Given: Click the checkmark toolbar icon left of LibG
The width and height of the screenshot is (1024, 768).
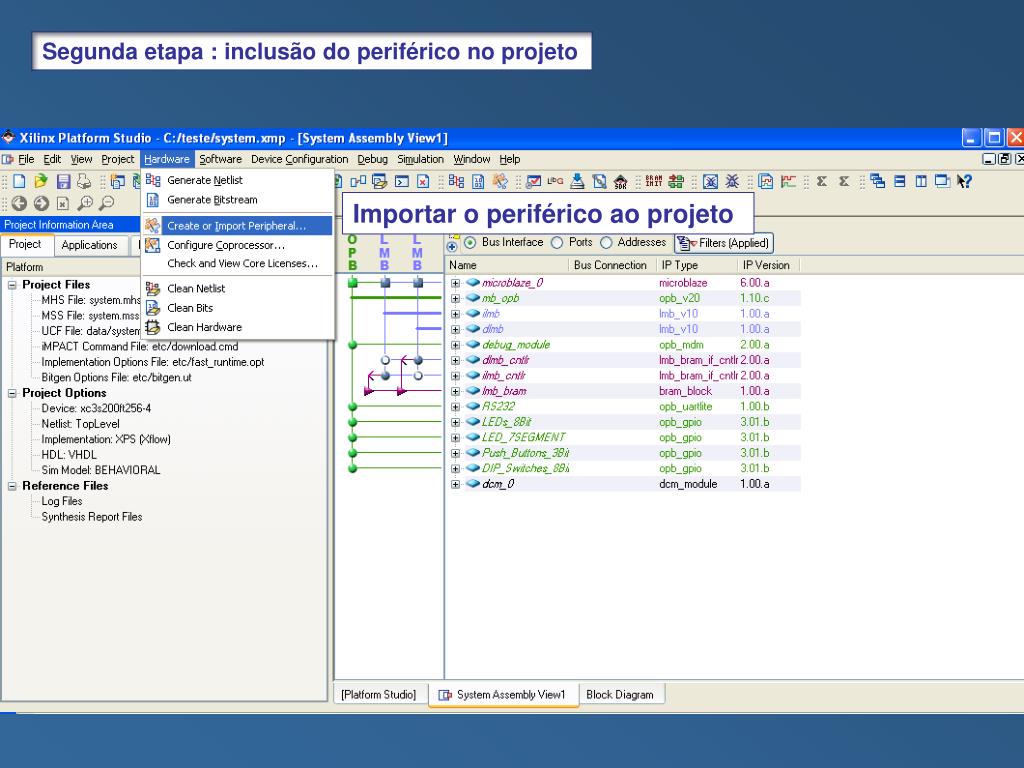Looking at the screenshot, I should pos(534,182).
